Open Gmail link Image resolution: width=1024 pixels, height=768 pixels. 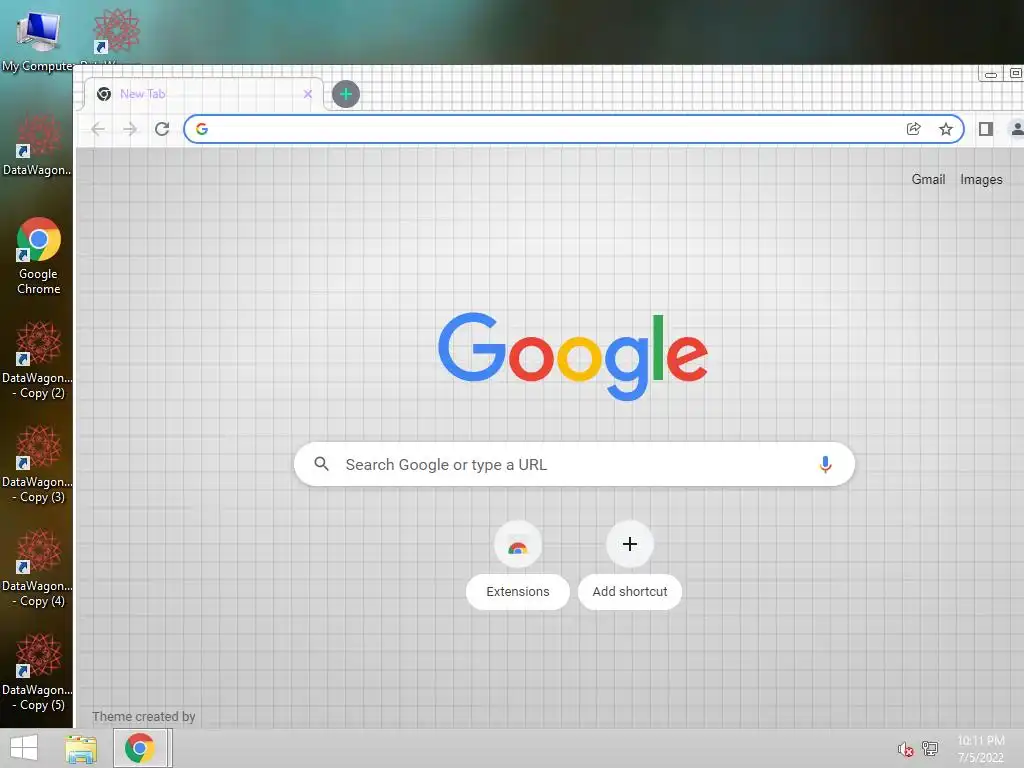click(928, 179)
